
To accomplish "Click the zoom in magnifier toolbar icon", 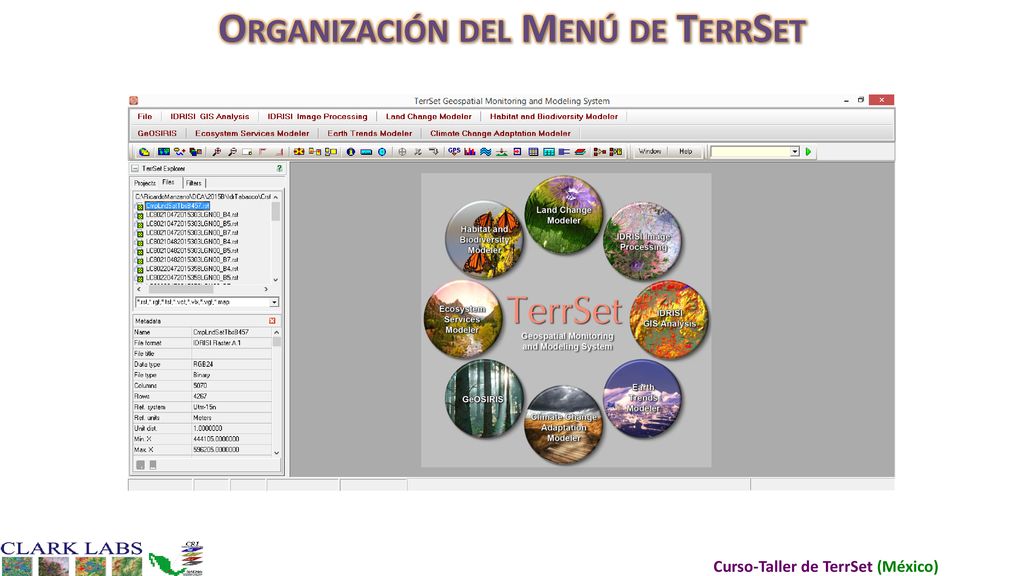I will [x=216, y=152].
